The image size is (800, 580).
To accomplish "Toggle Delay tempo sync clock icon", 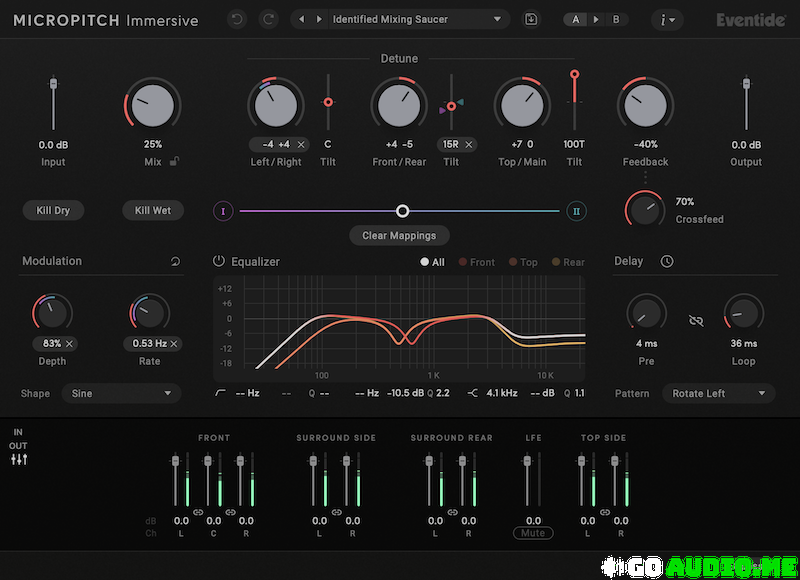I will 667,261.
